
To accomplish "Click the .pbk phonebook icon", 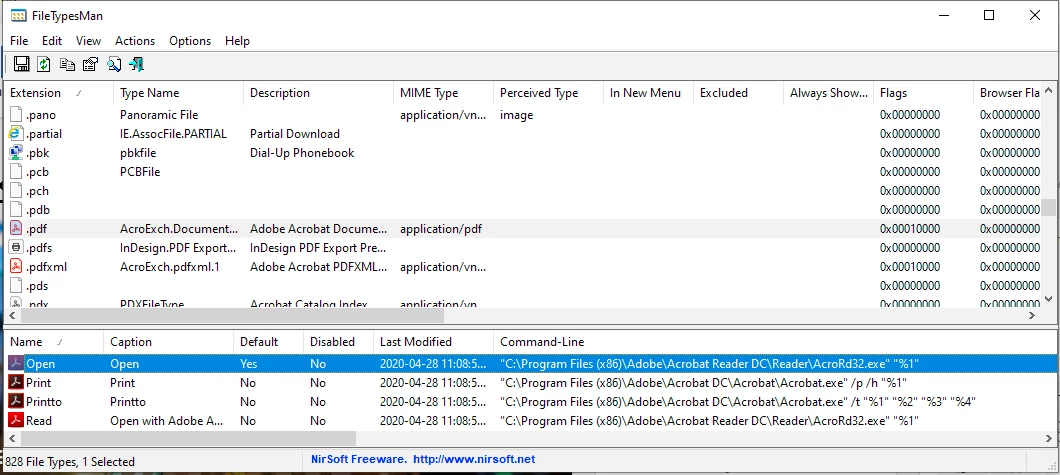I will (16, 153).
